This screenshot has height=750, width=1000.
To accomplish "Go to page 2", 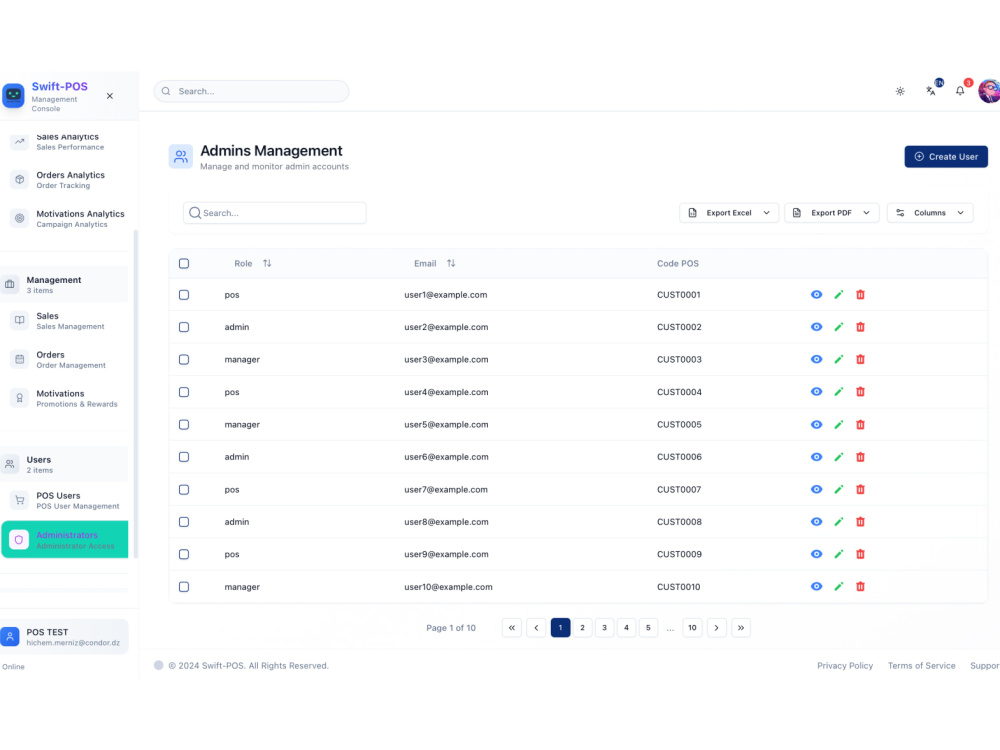I will (x=582, y=628).
